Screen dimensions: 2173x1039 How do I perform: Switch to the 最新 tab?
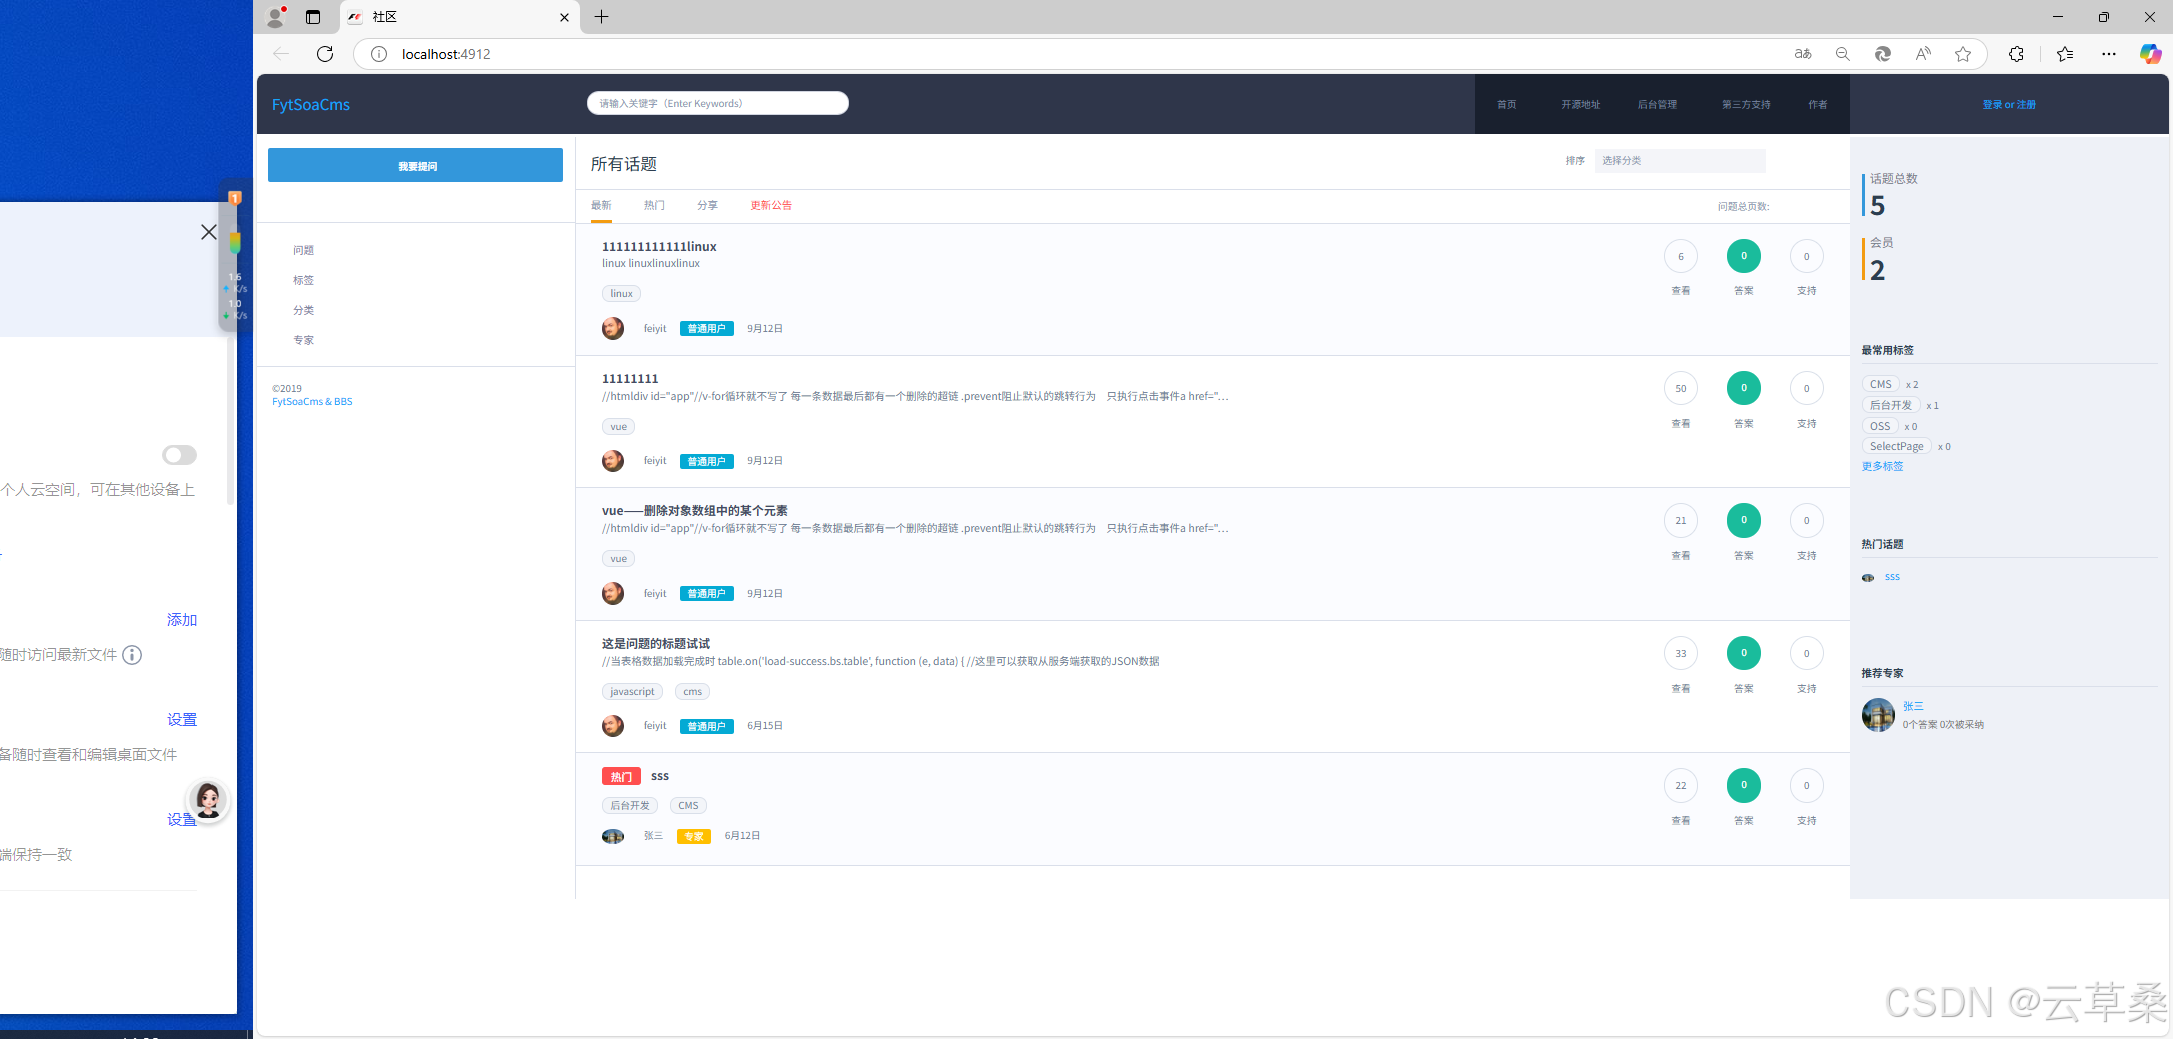(601, 205)
